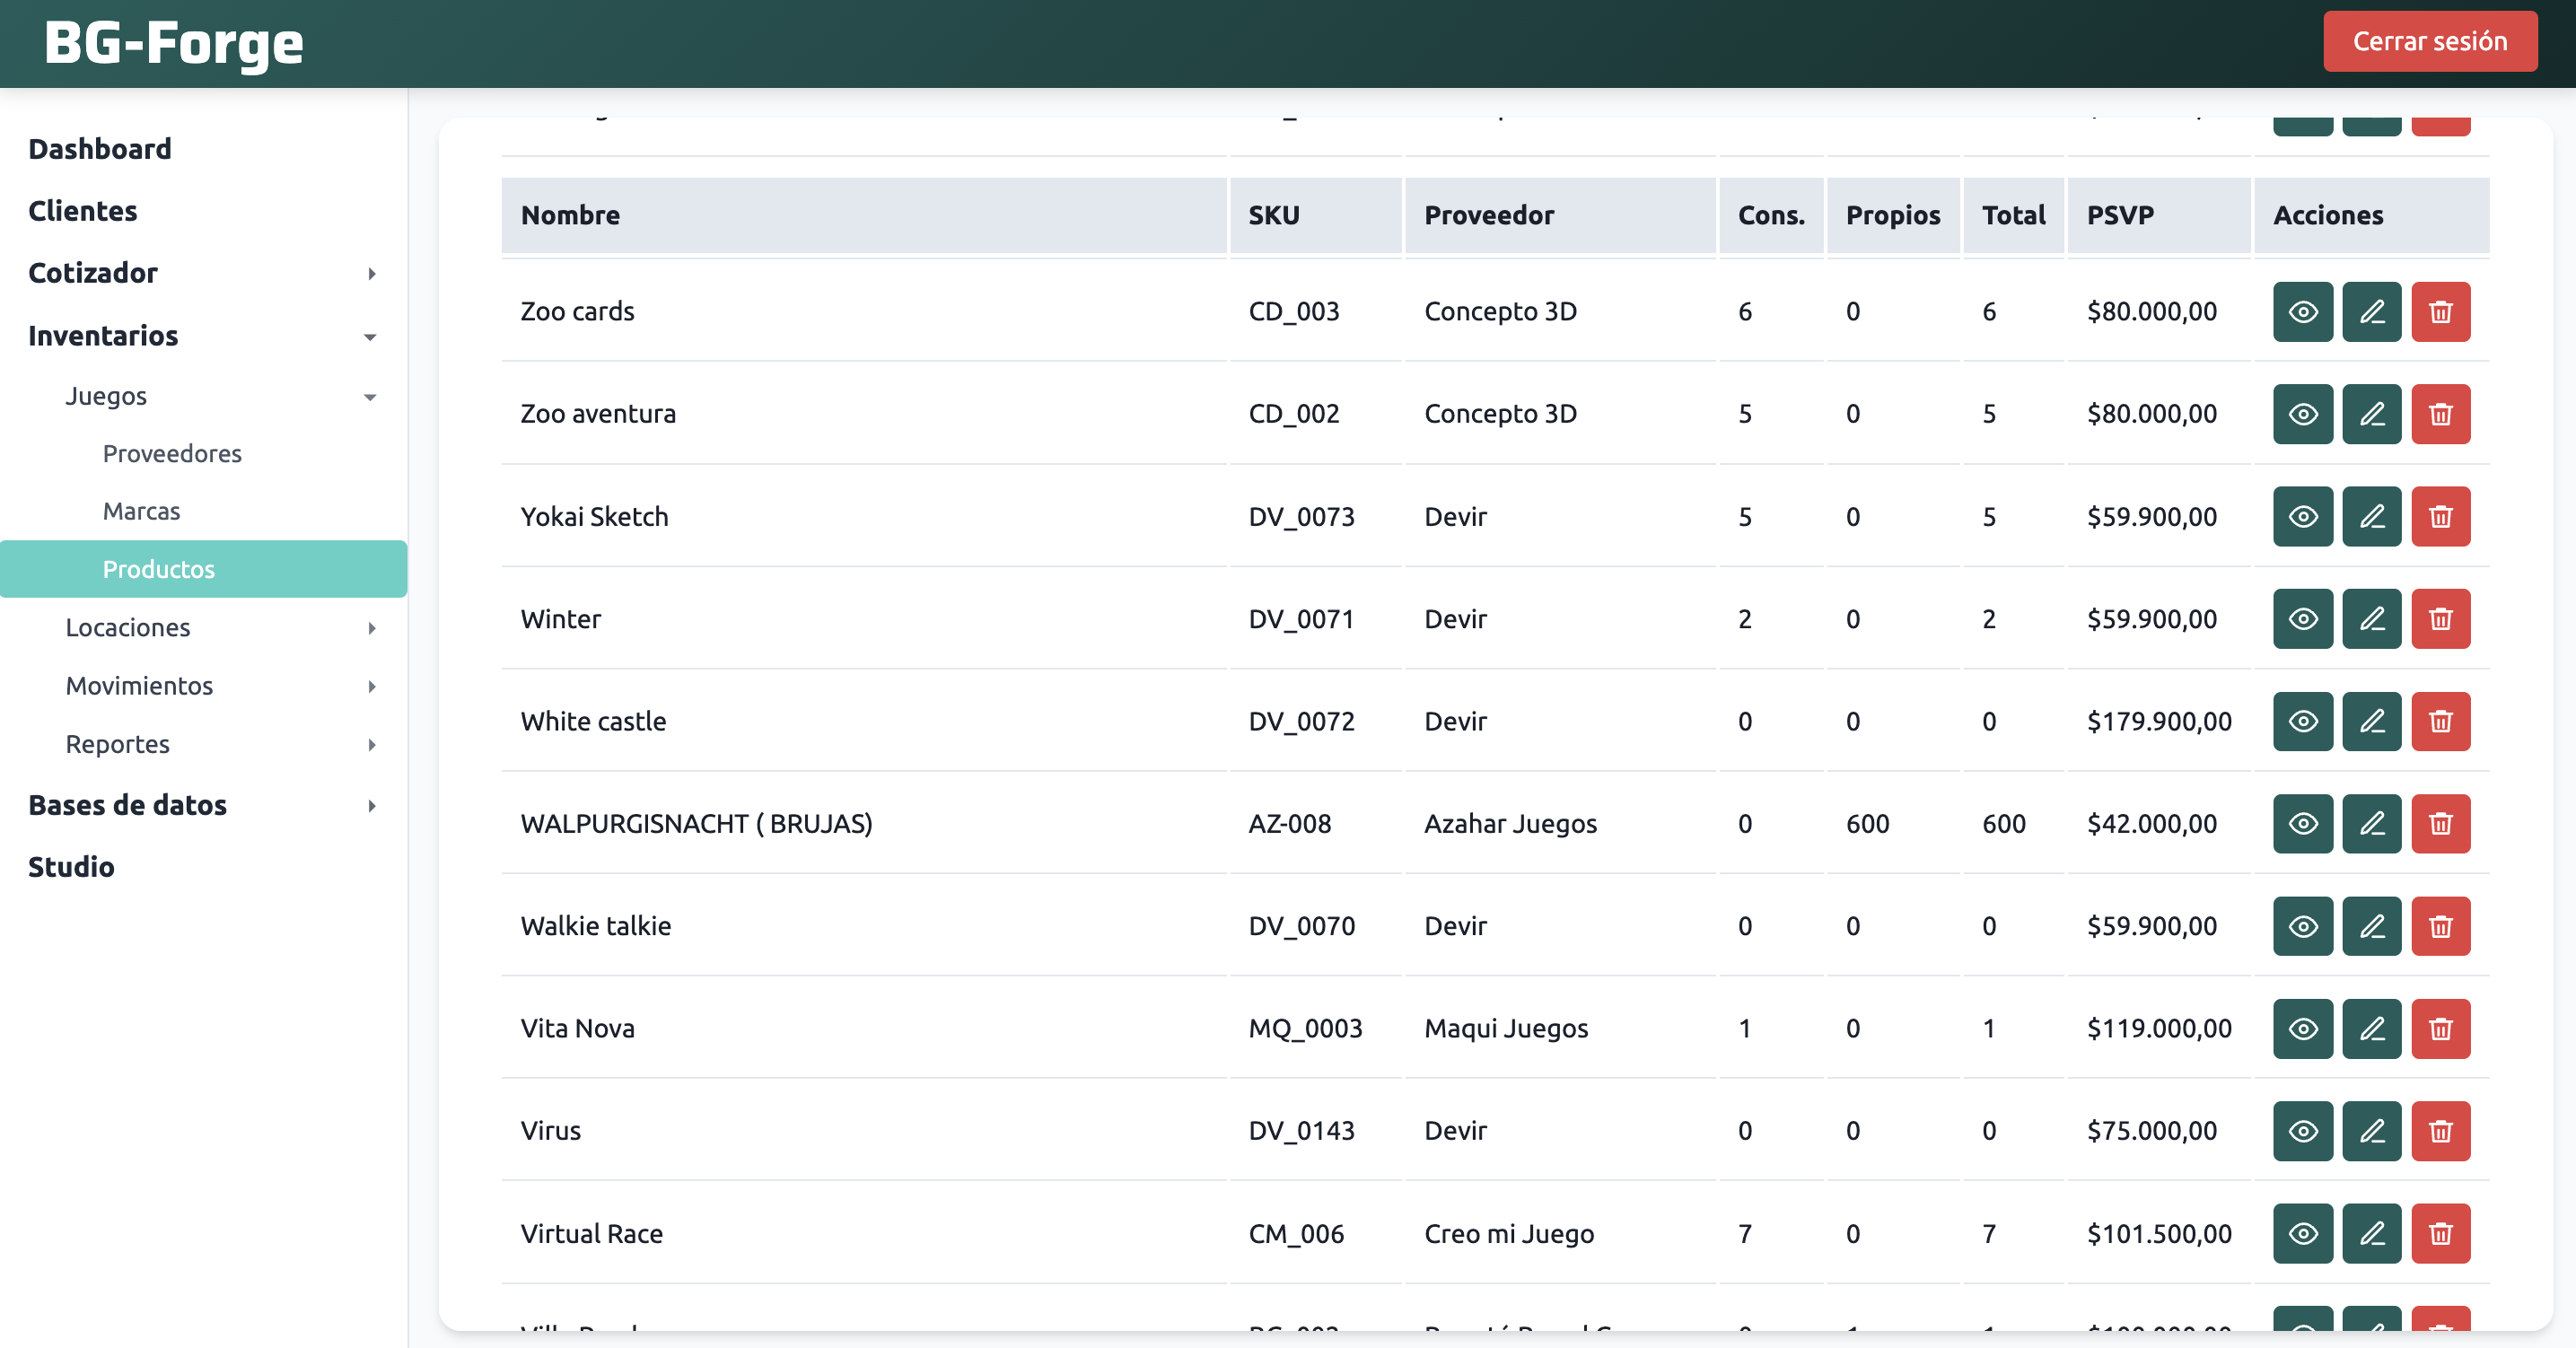Click the BG-Forge logo title

(174, 43)
